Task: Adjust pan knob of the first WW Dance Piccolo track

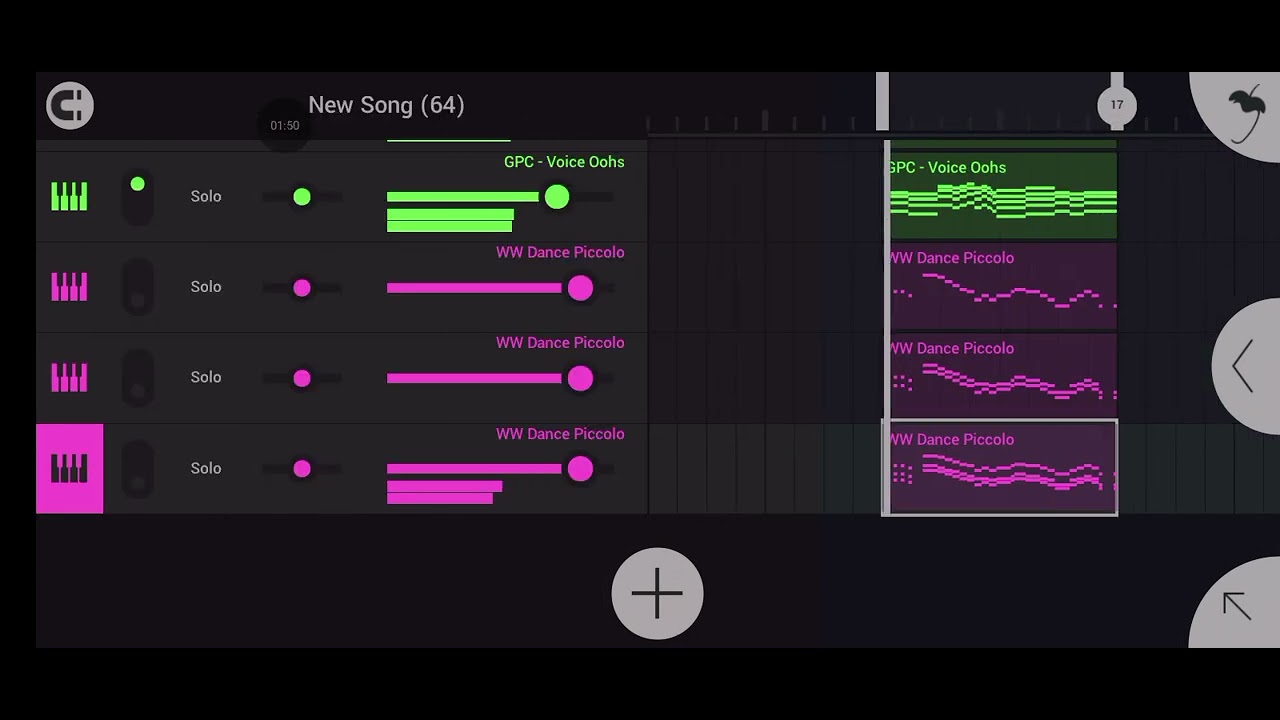Action: (302, 288)
